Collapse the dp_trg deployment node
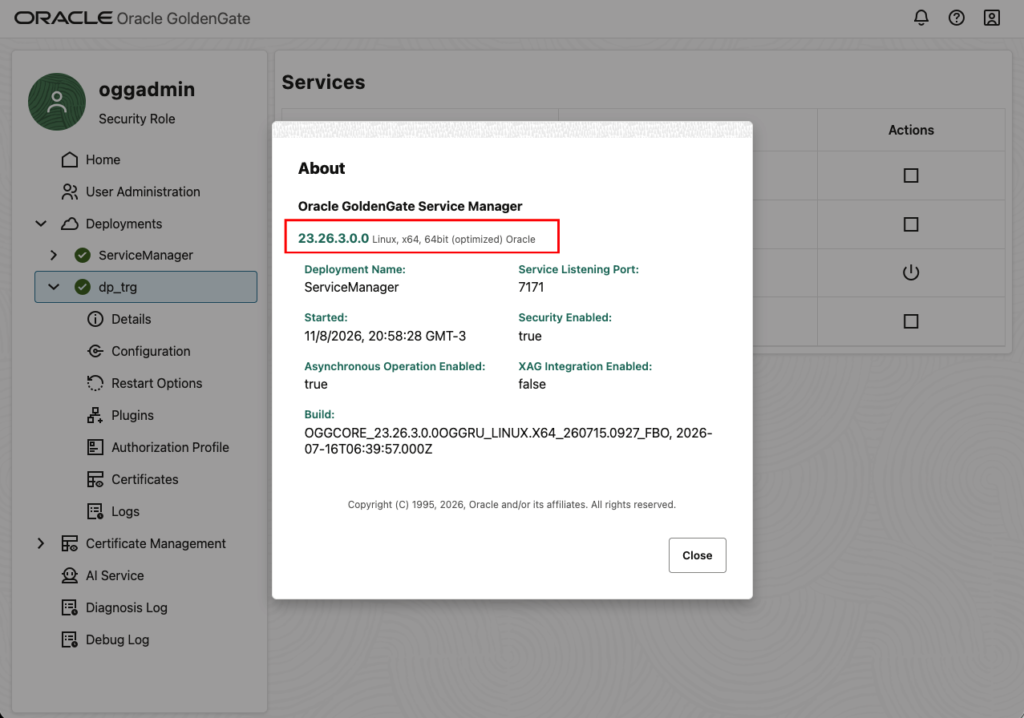Screen dimensions: 1024x718 click(x=54, y=287)
